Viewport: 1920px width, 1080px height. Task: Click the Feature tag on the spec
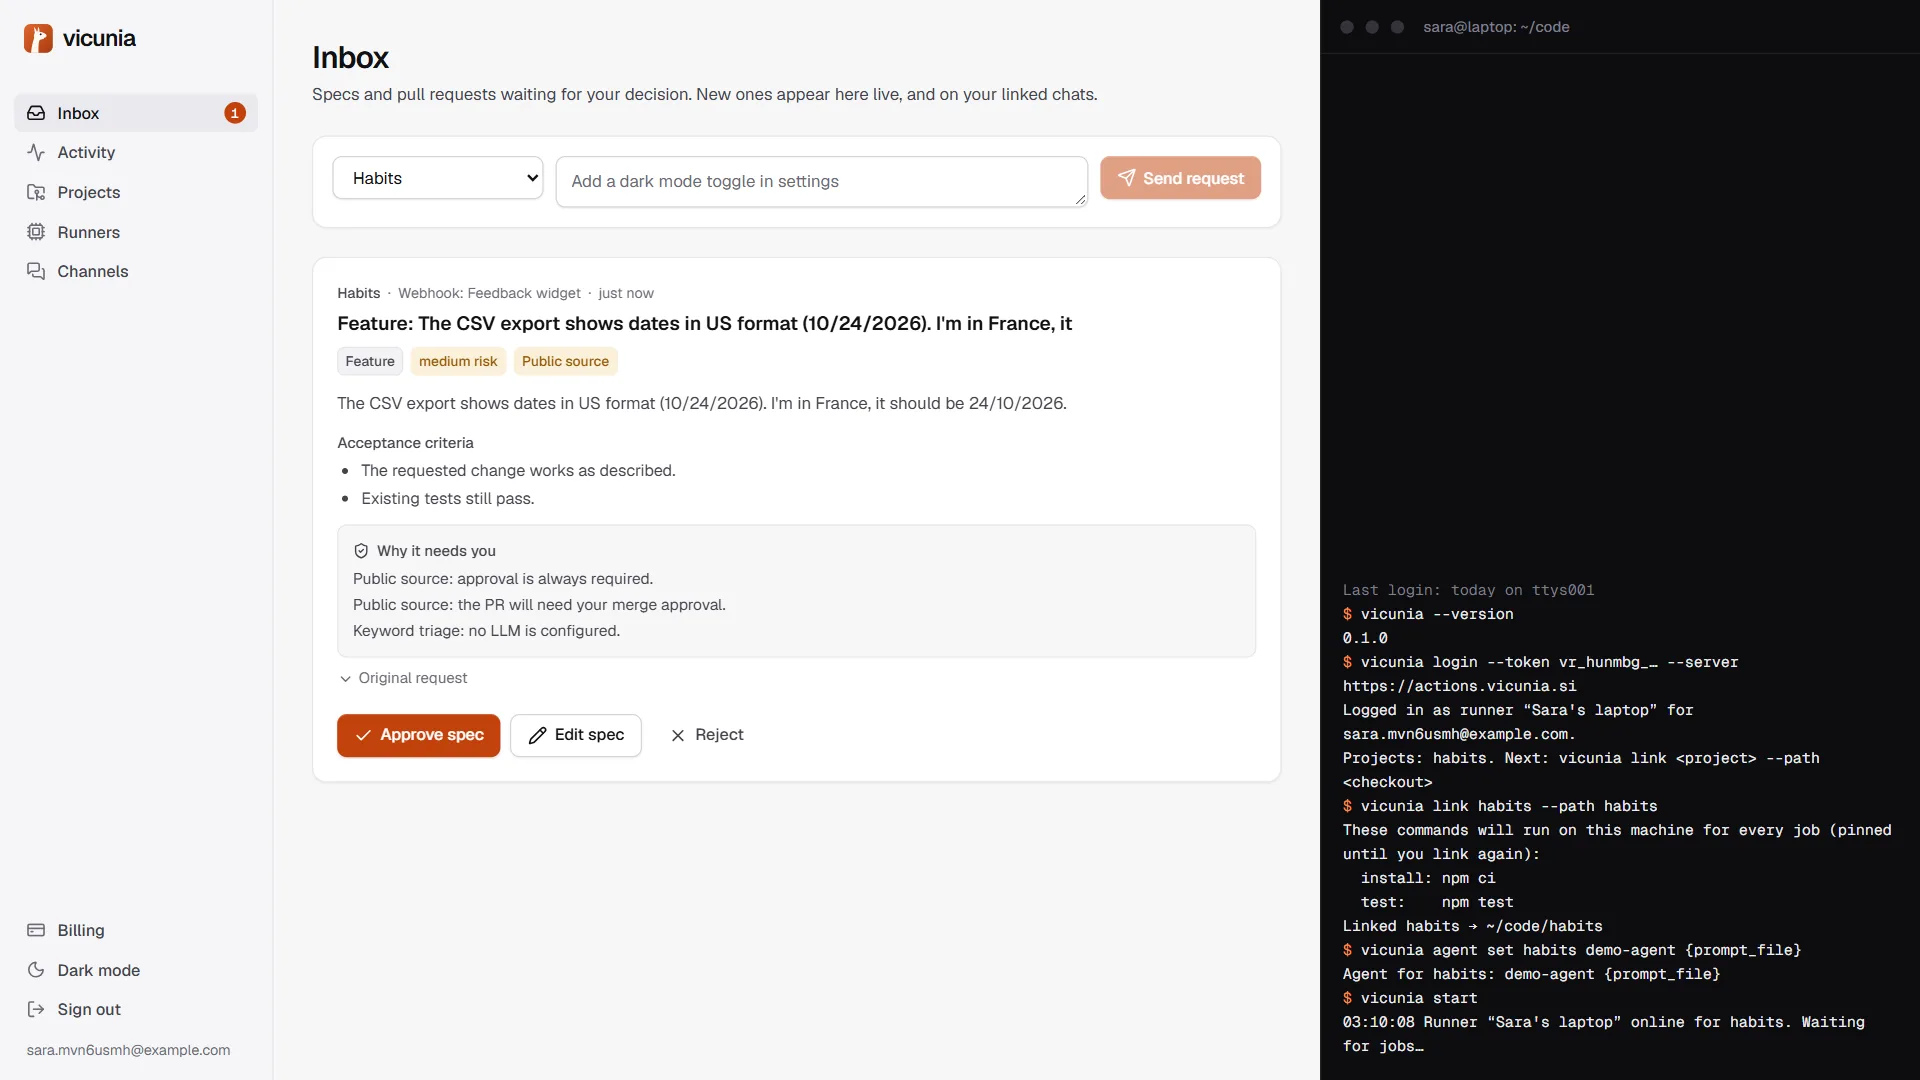pyautogui.click(x=370, y=361)
